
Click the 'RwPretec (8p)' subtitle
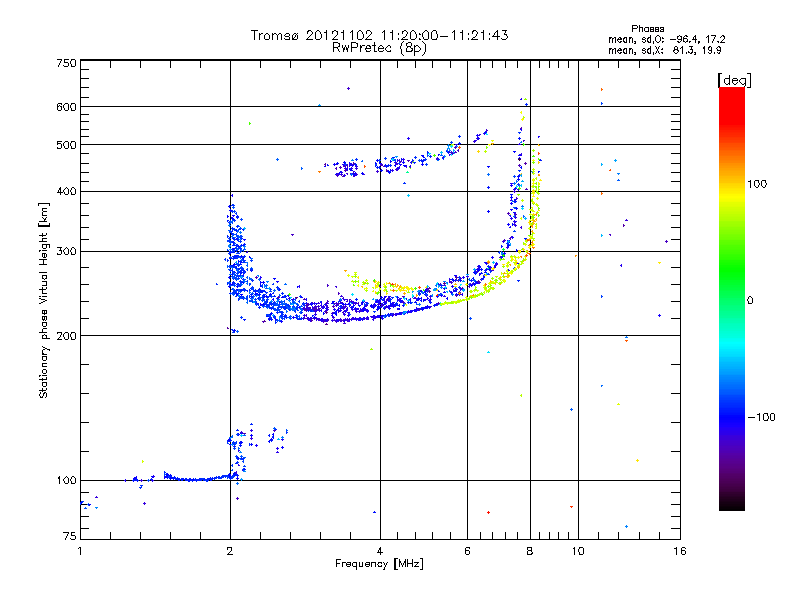pyautogui.click(x=379, y=48)
